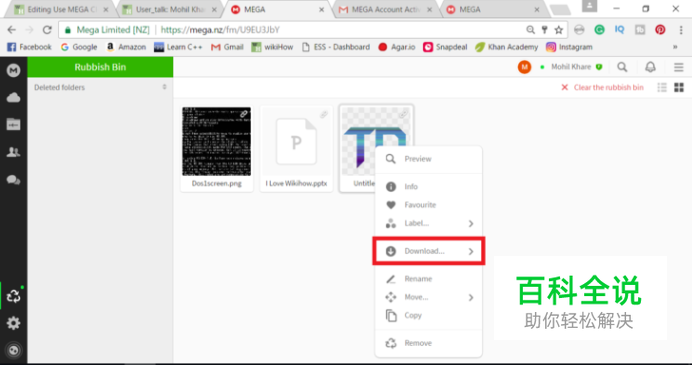Open the Settings gear in sidebar

tap(13, 324)
